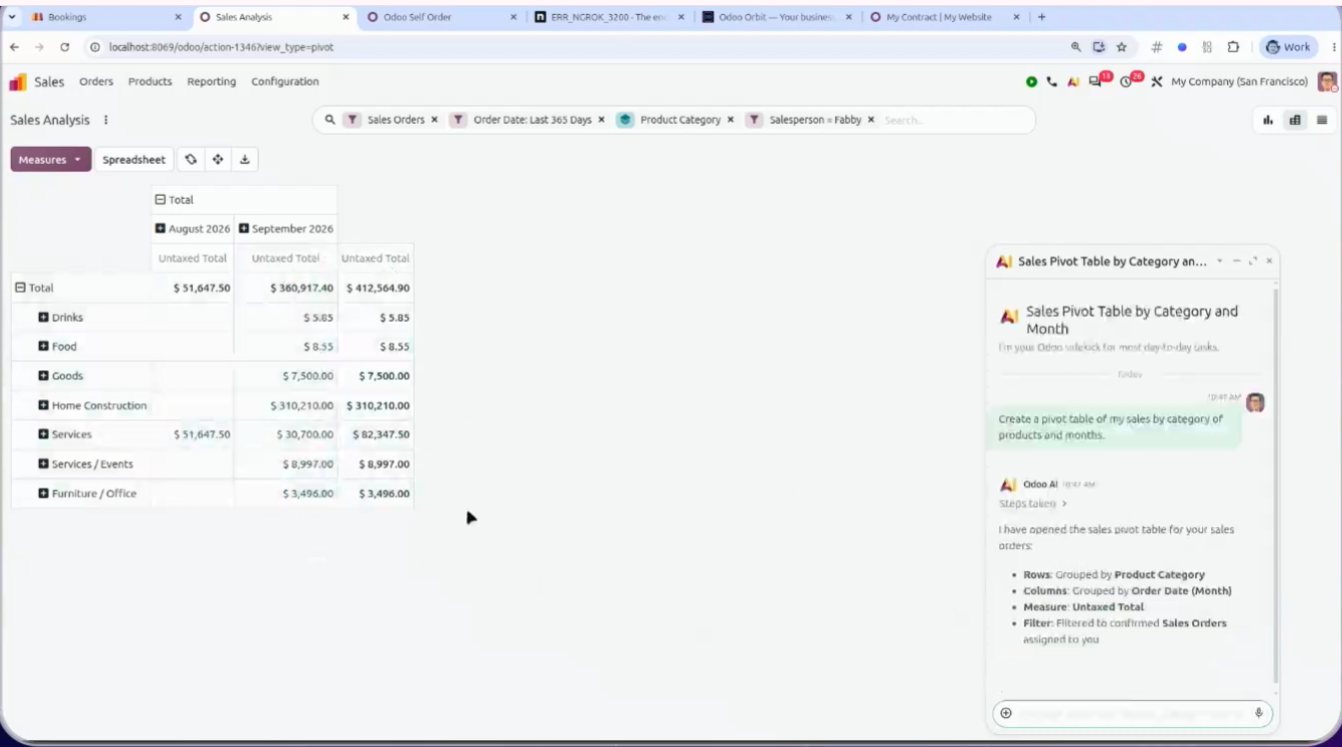Screen dimensions: 1342x747
Task: Fold the AI chat window with minus icon
Action: 1237,261
